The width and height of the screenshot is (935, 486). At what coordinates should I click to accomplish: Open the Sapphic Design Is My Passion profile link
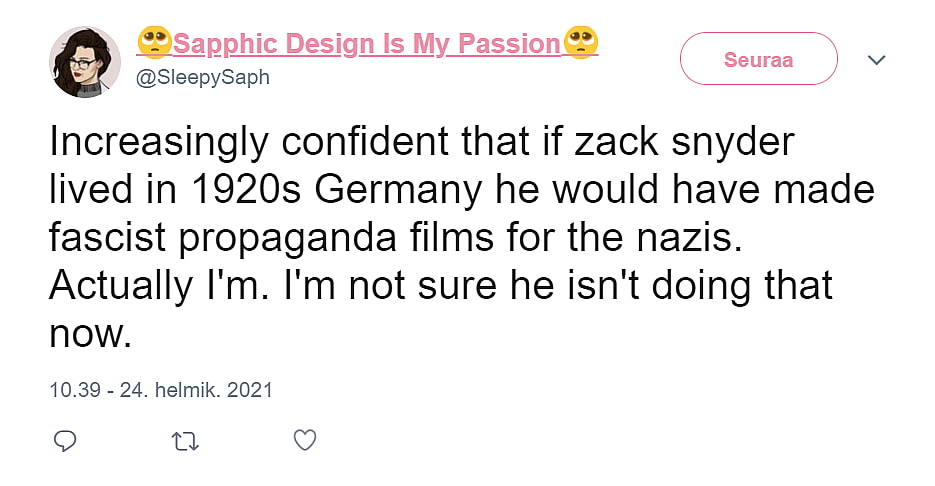pos(366,44)
